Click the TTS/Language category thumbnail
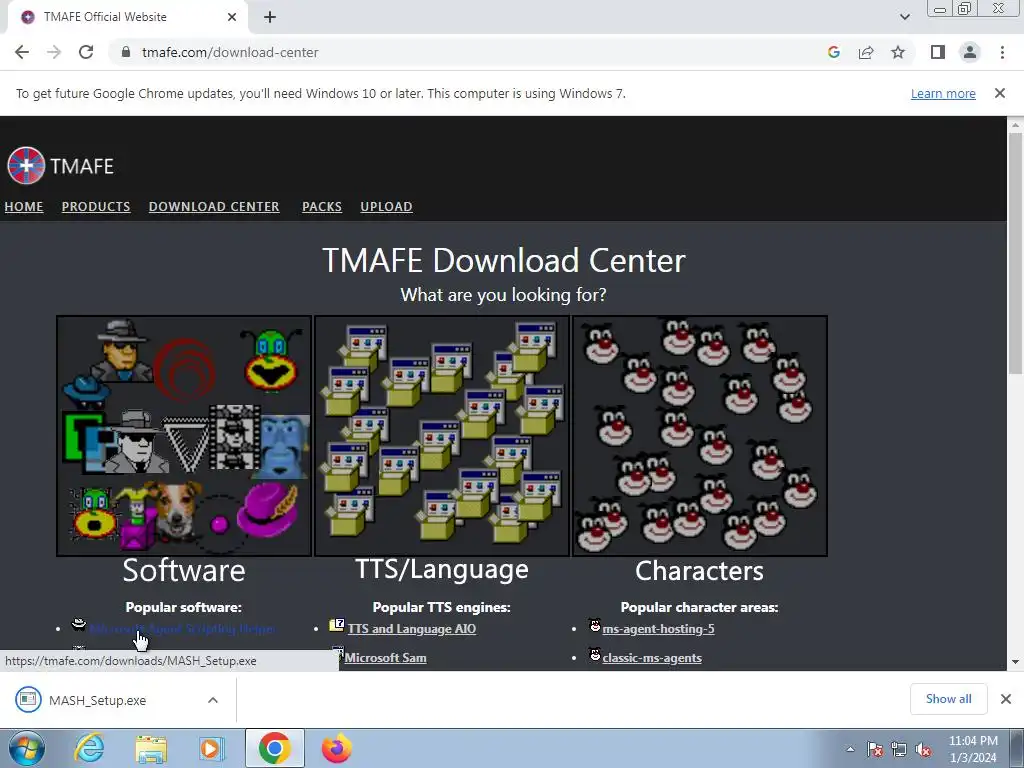 click(442, 436)
